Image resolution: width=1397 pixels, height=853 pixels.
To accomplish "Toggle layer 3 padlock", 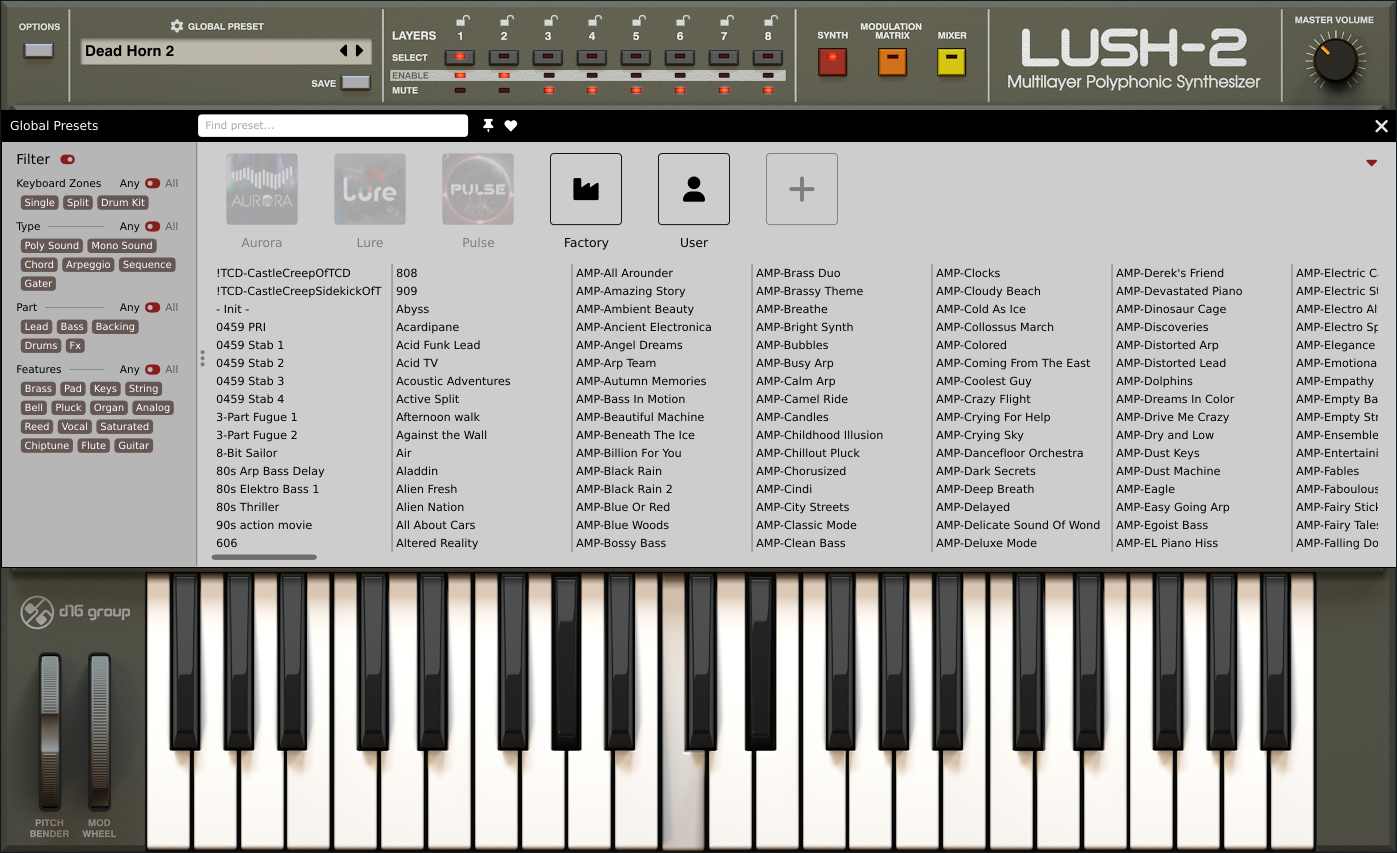I will point(550,20).
